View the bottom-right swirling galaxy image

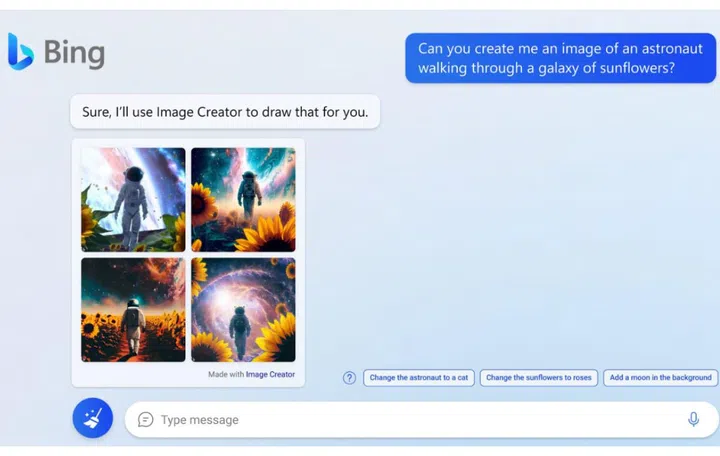tap(243, 309)
